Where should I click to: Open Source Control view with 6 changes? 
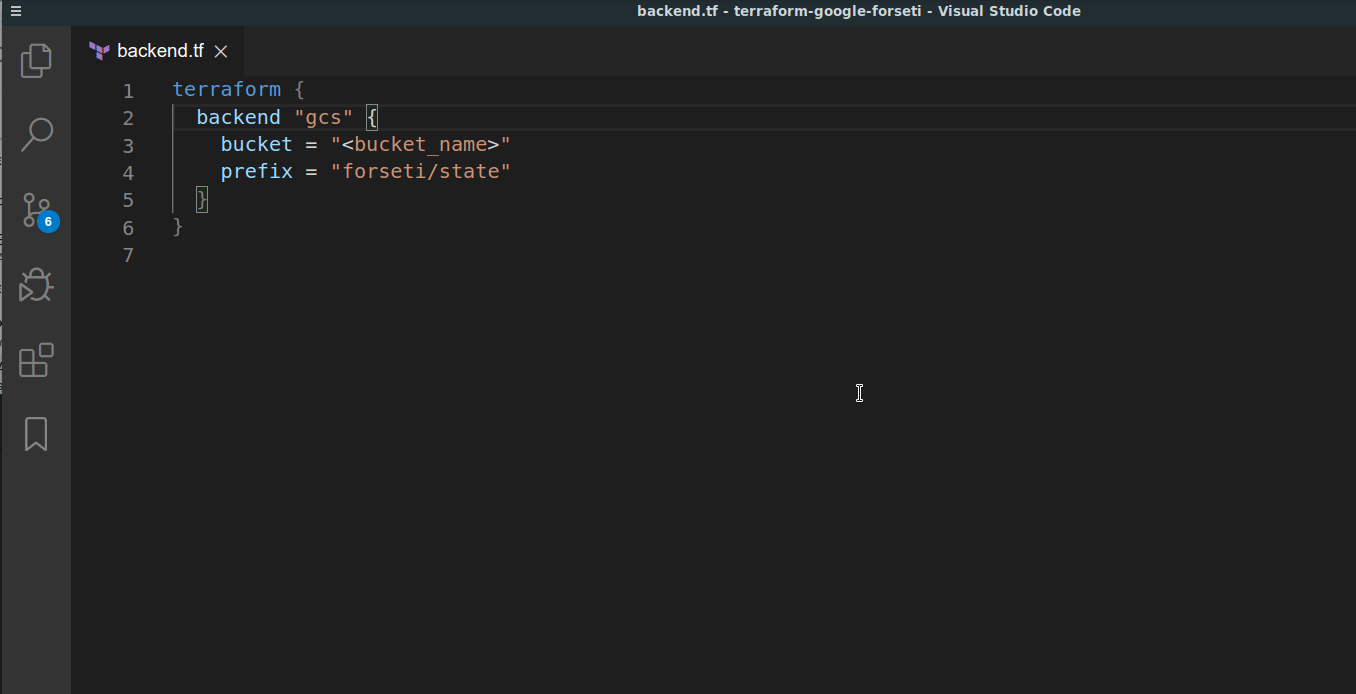(x=38, y=211)
